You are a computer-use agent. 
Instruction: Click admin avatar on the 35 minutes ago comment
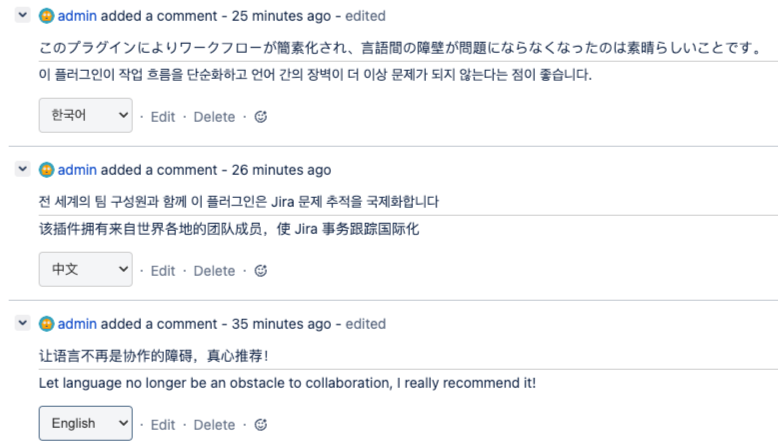point(46,325)
